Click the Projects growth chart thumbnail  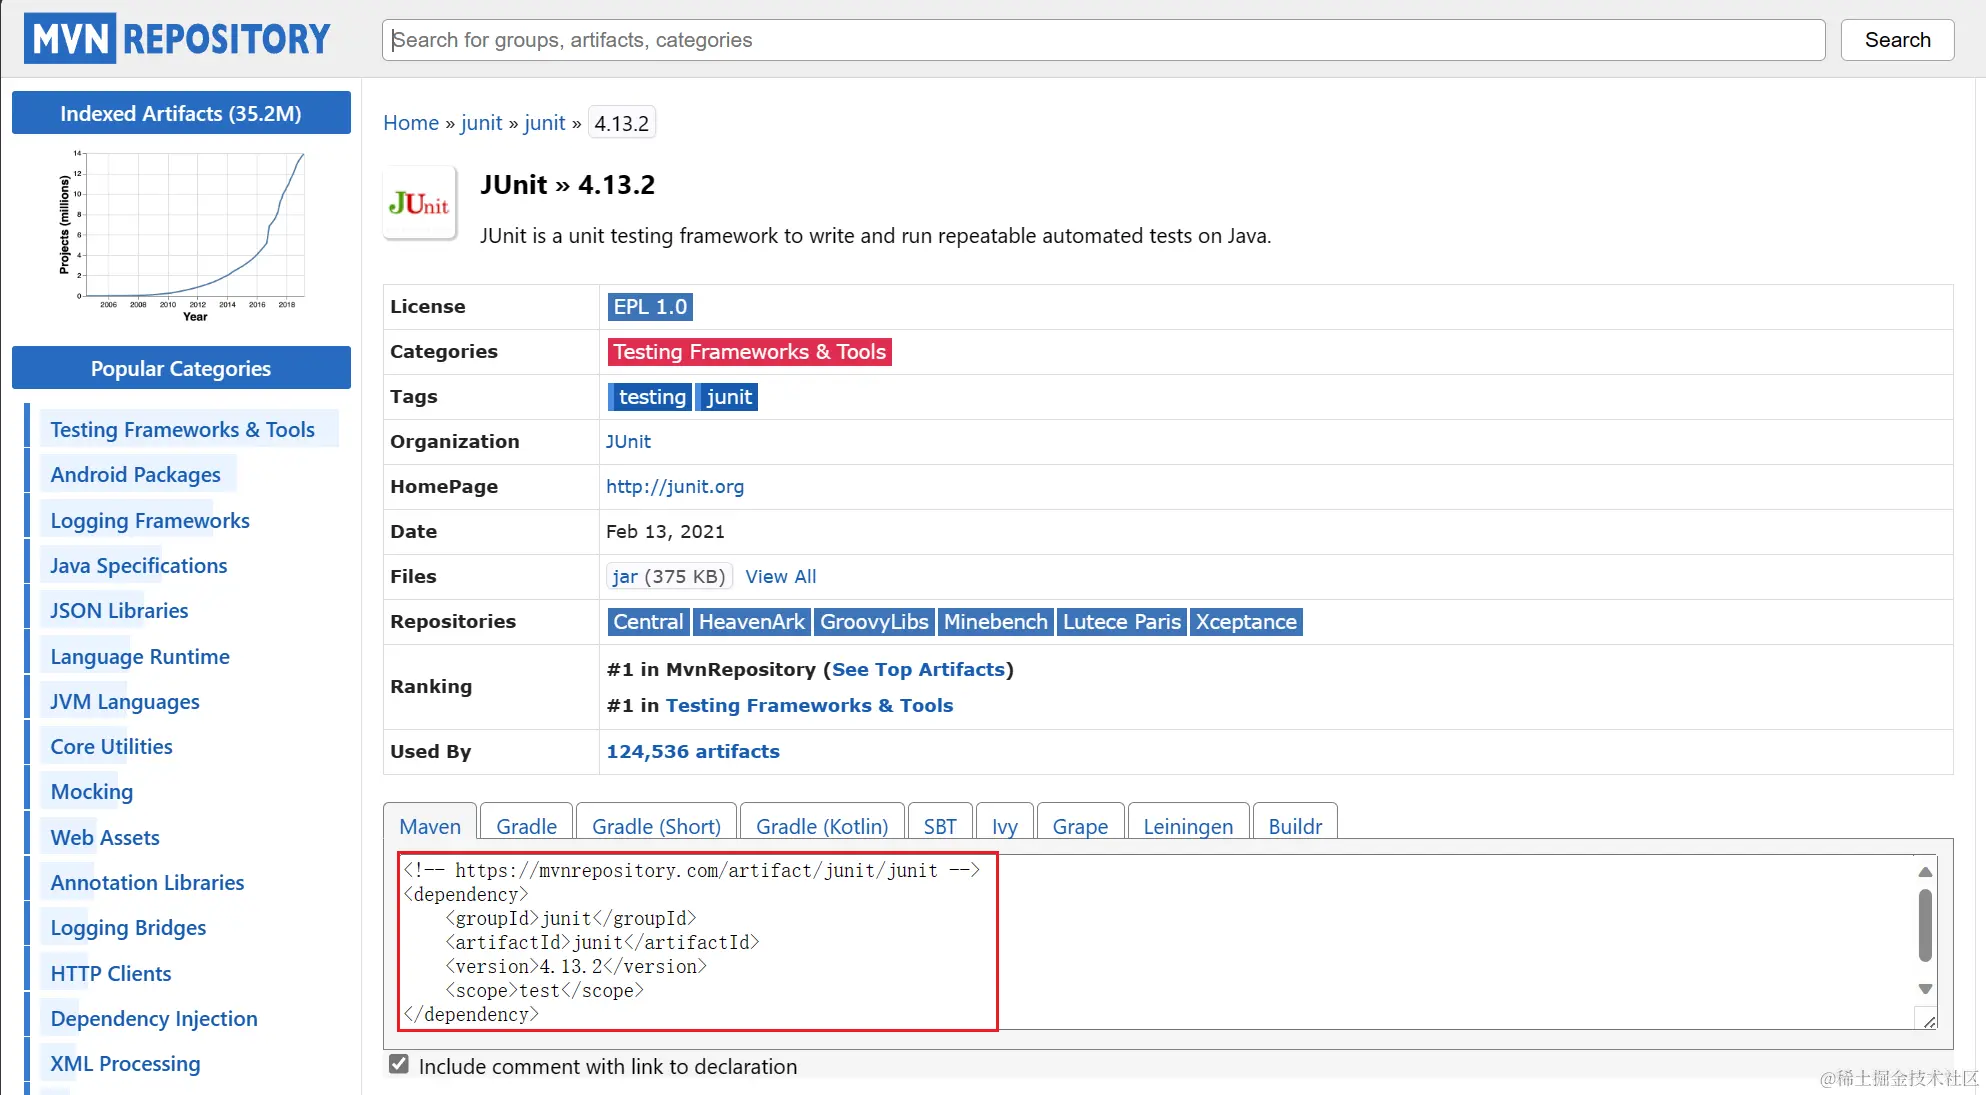point(182,236)
